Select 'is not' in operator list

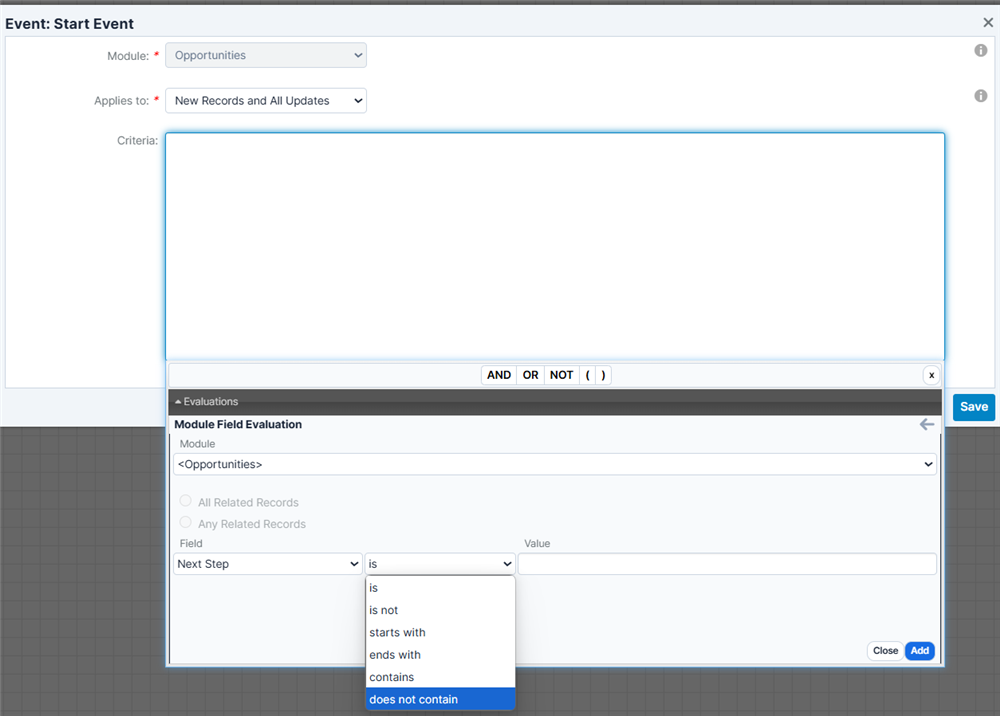(440, 610)
